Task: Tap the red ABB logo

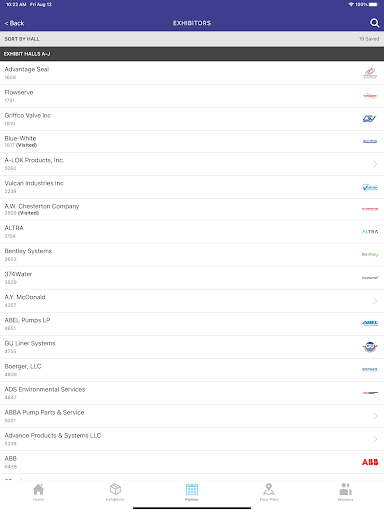Action: coord(370,462)
